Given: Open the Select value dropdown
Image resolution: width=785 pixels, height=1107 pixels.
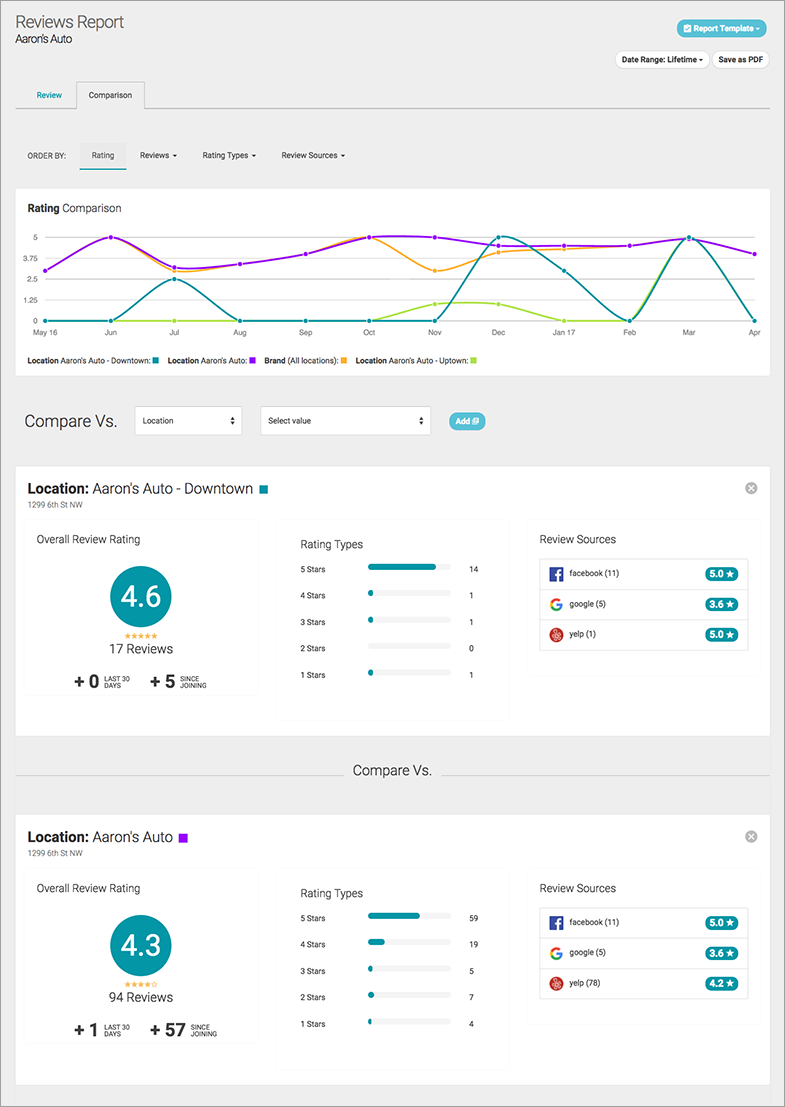Looking at the screenshot, I should point(346,420).
